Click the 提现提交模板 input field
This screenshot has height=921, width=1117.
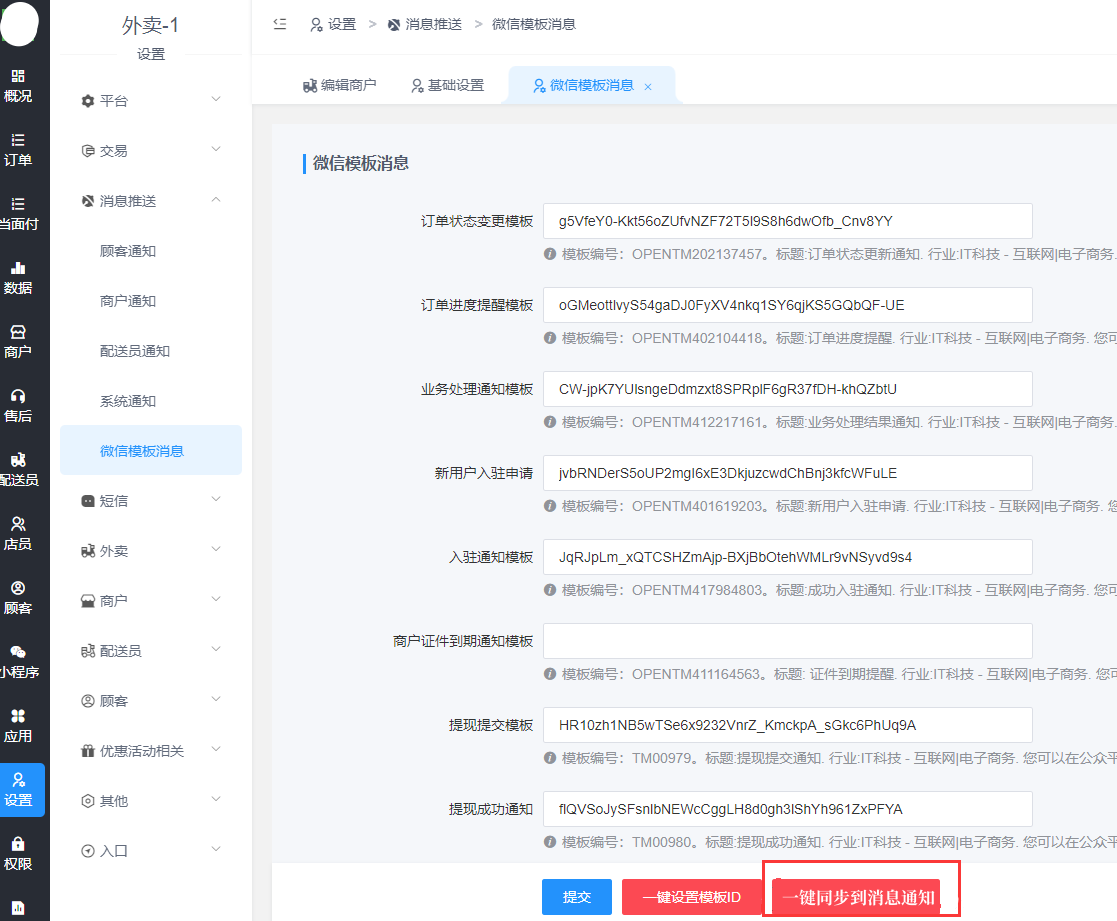pyautogui.click(x=787, y=725)
